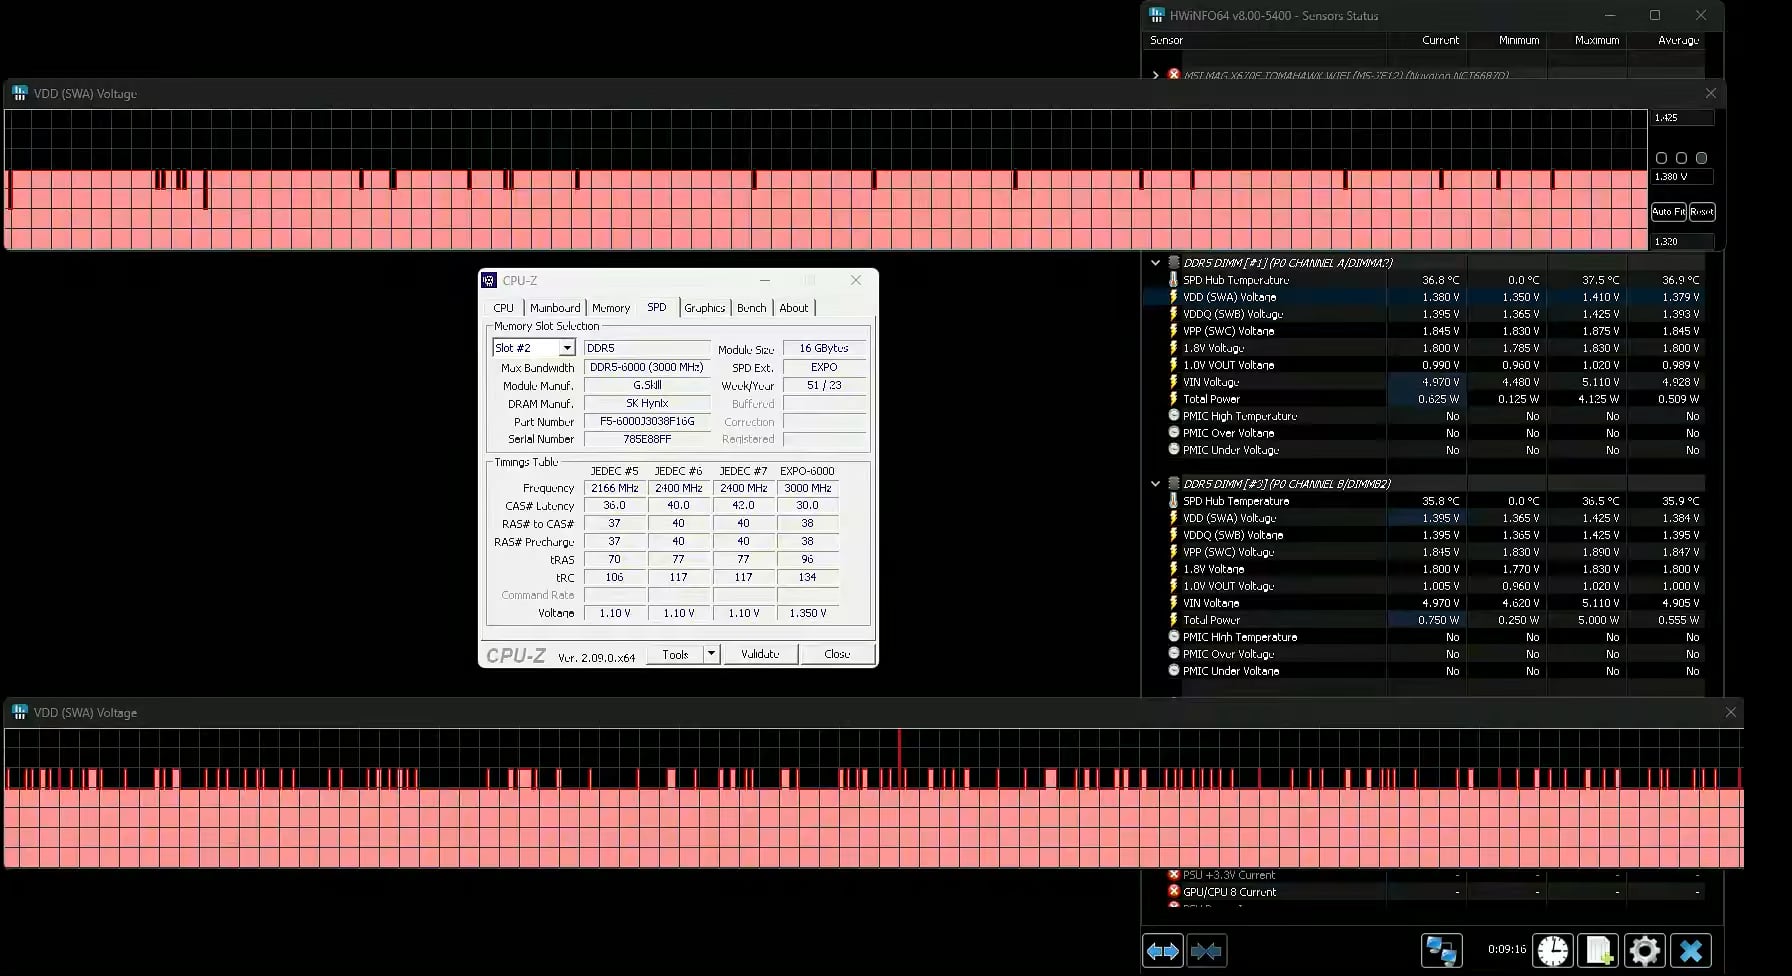Viewport: 1792px width, 976px height.
Task: Click the EXPO-6000 timings column header
Action: pyautogui.click(x=807, y=471)
